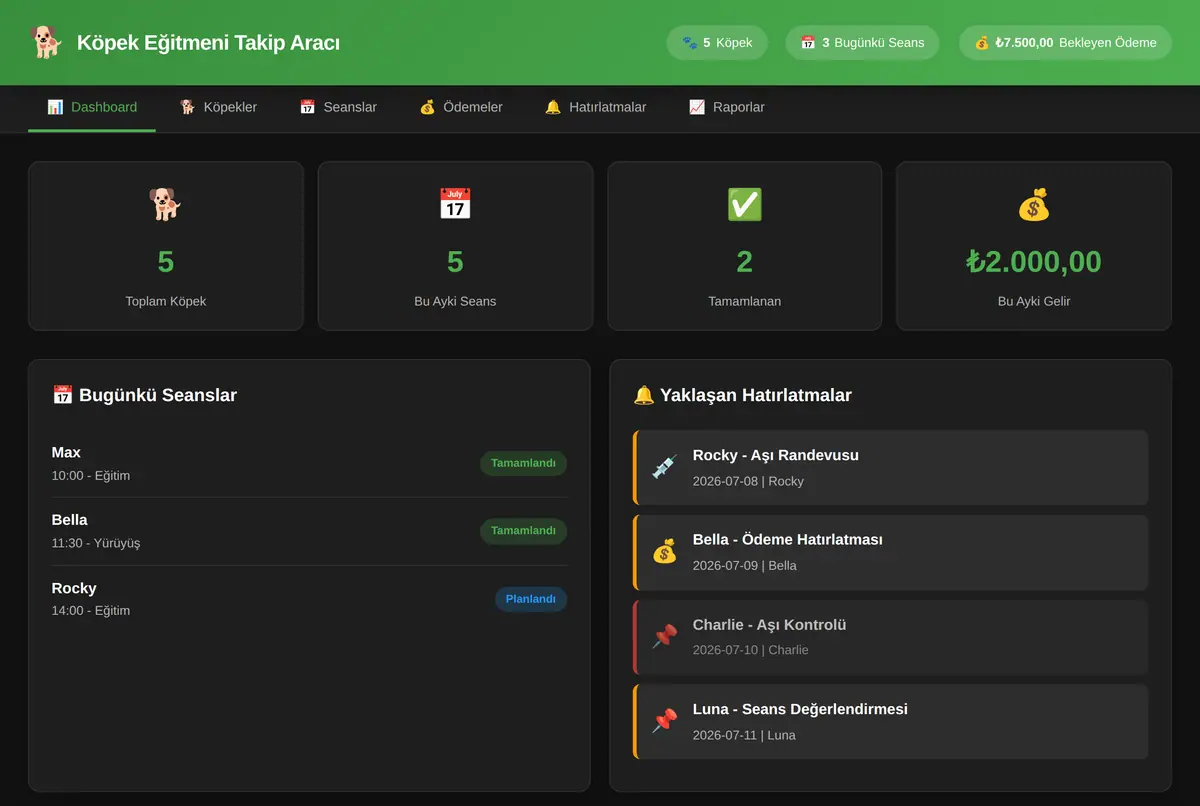Go to the Seanslar tab
The image size is (1200, 806).
338,107
